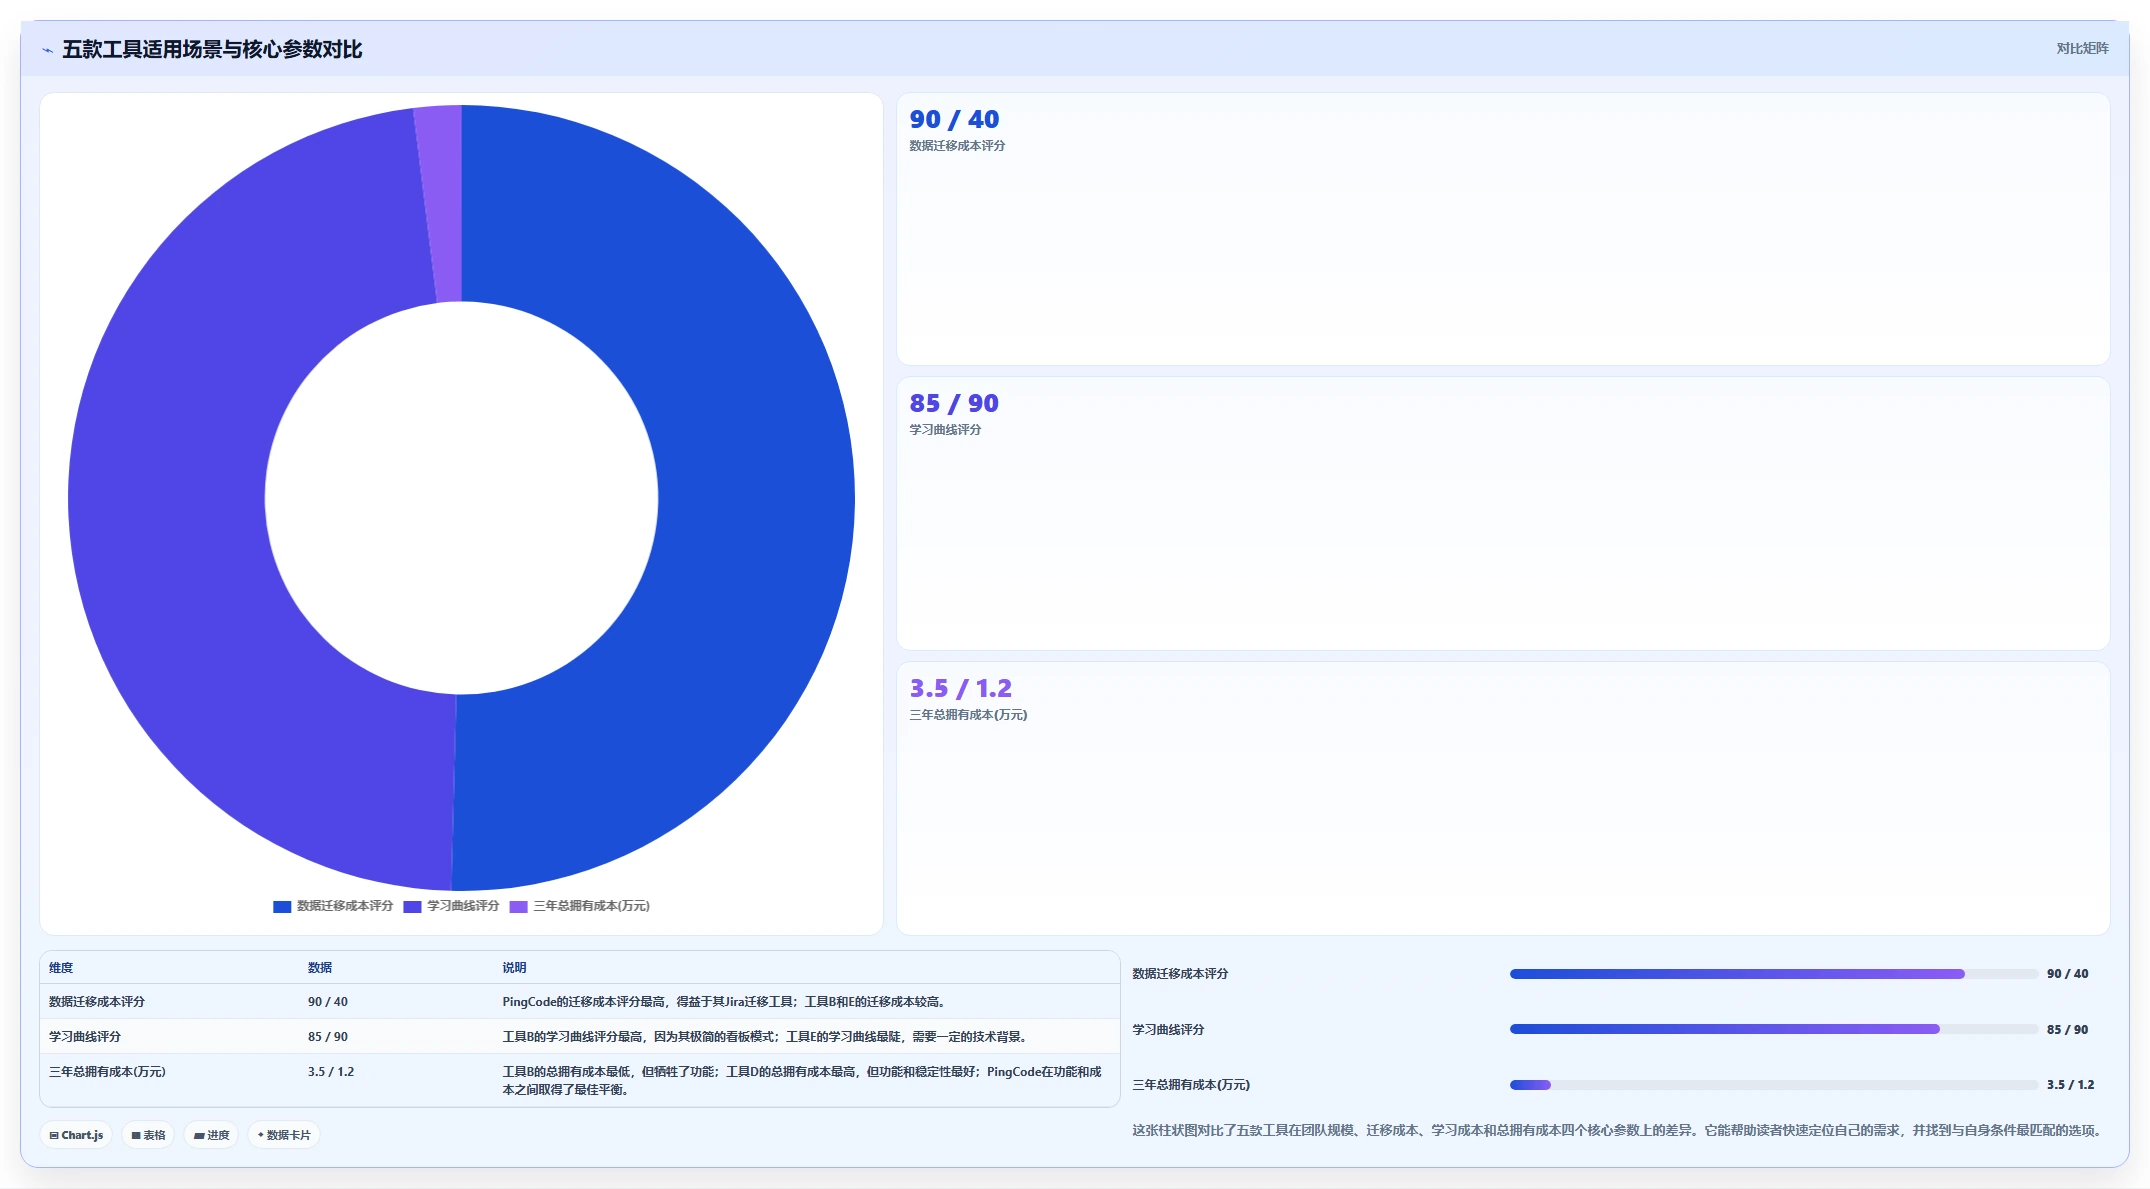Open the 90 / 40 data card
The image size is (2150, 1189).
(x=1503, y=229)
